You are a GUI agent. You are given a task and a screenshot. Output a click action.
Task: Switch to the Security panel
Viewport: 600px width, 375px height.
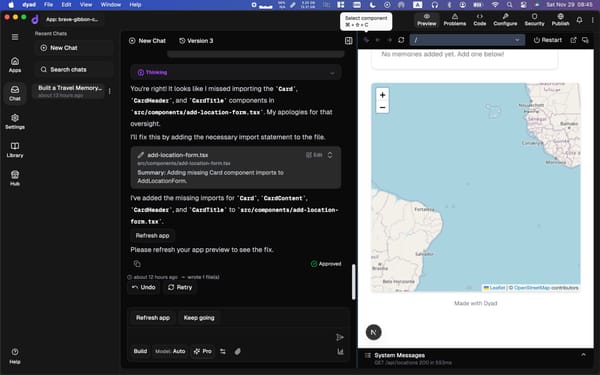[534, 20]
